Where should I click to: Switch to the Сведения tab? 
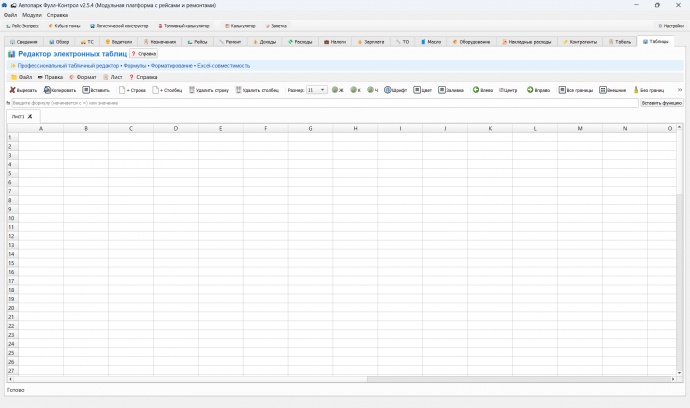pyautogui.click(x=24, y=42)
